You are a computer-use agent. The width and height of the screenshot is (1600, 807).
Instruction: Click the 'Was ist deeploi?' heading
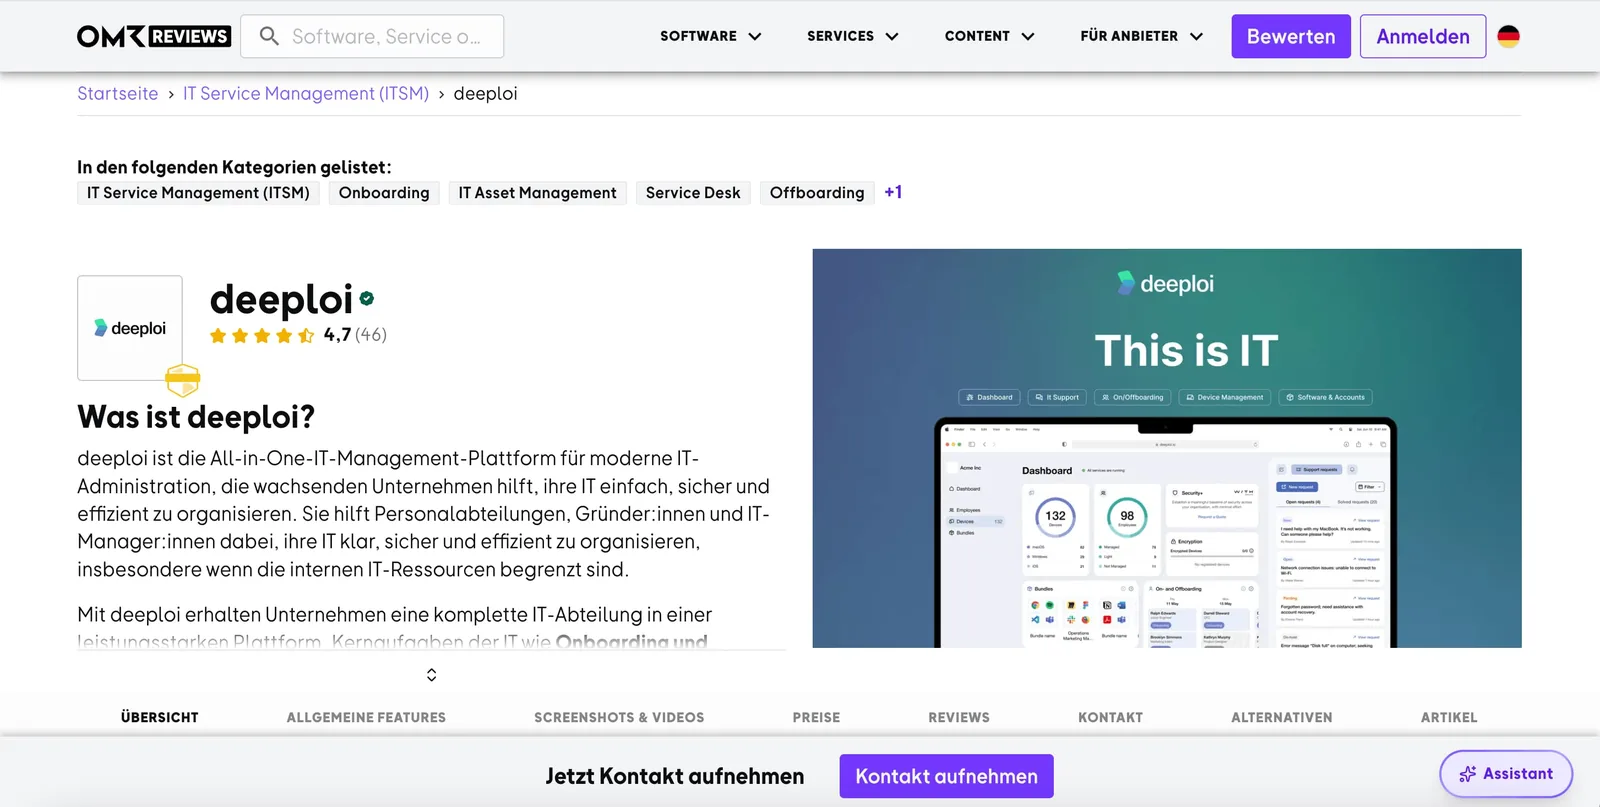pos(196,416)
